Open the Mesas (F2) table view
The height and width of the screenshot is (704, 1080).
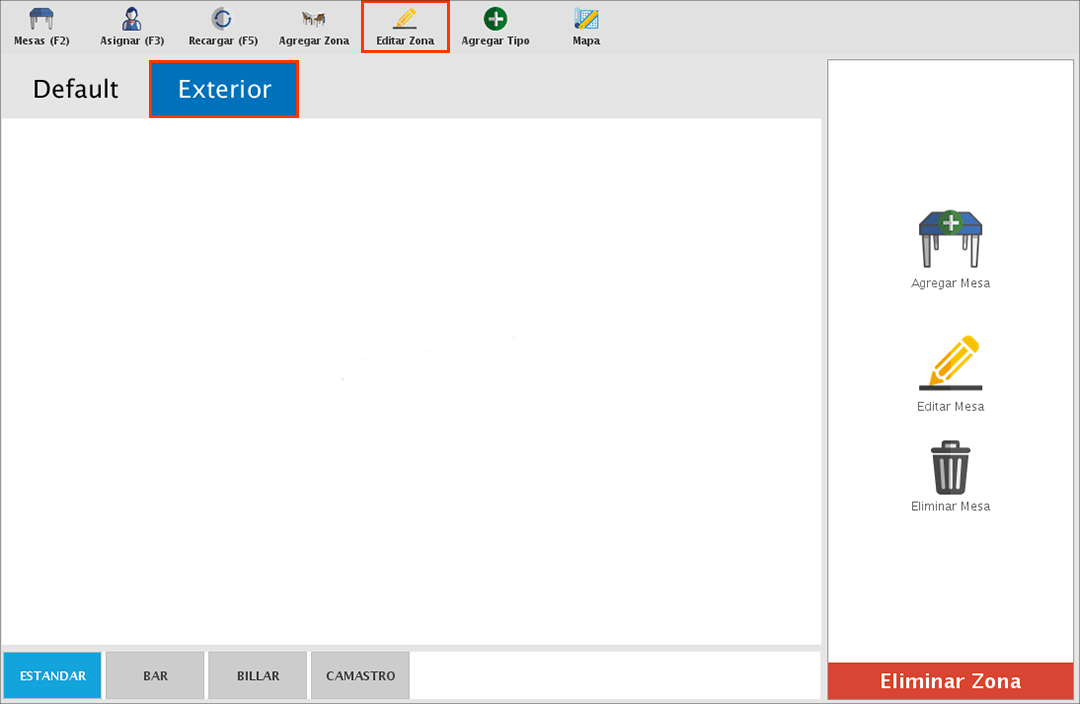(41, 20)
